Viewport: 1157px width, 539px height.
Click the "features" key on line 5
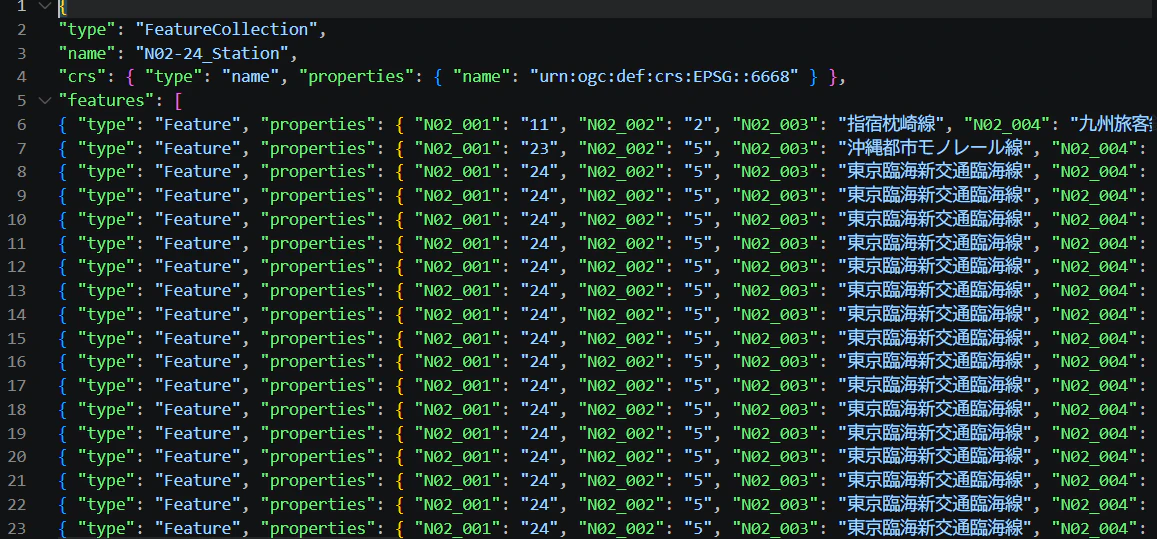(106, 101)
